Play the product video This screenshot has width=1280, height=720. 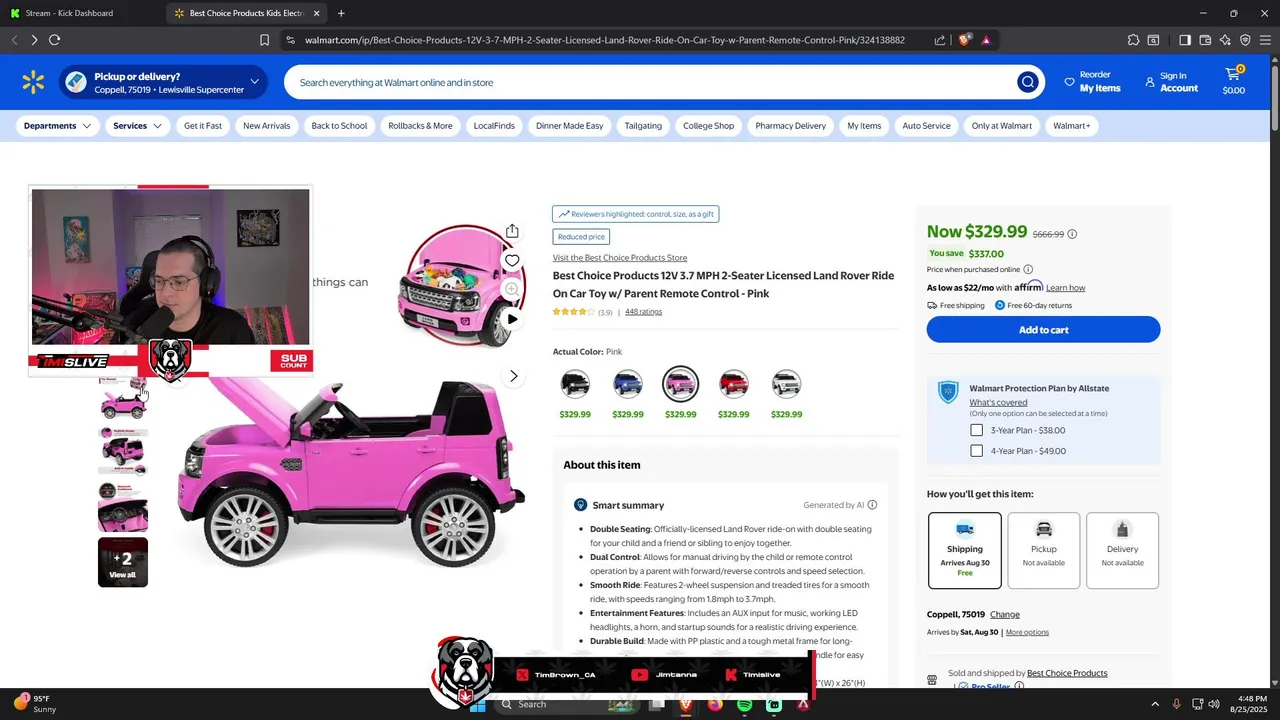point(512,319)
